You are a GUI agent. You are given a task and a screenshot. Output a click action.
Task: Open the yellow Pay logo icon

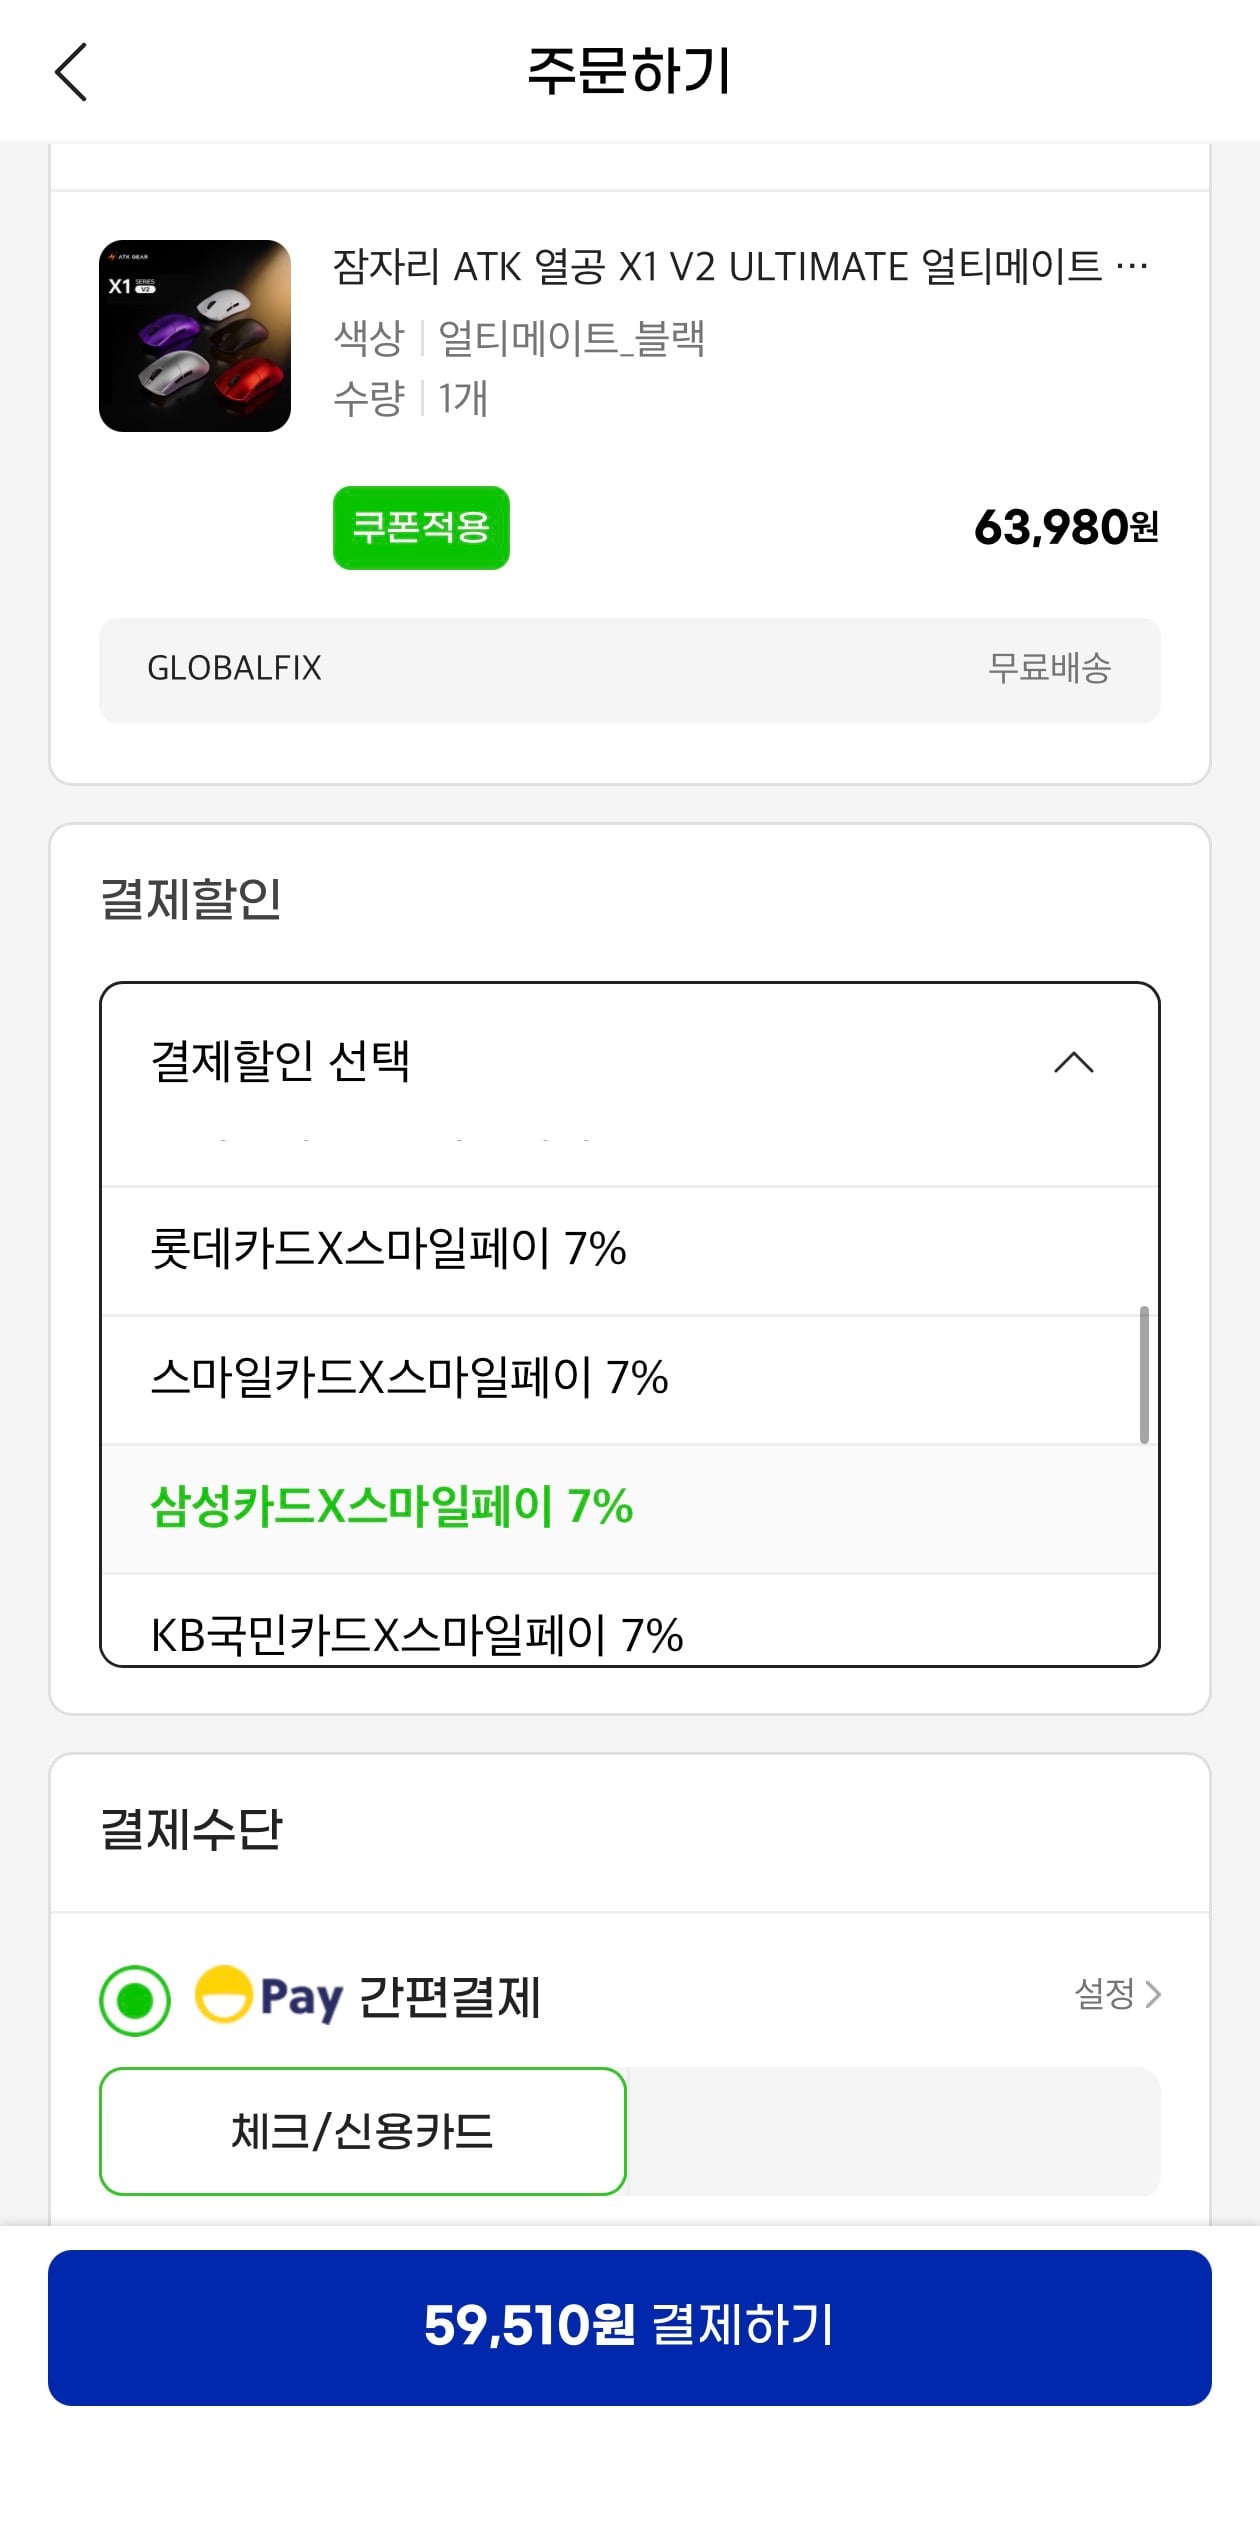tap(262, 2000)
